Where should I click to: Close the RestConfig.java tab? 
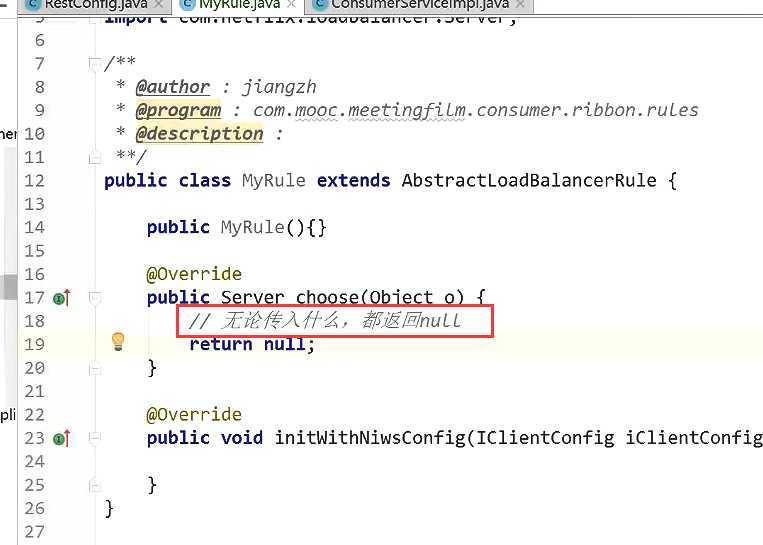[159, 5]
